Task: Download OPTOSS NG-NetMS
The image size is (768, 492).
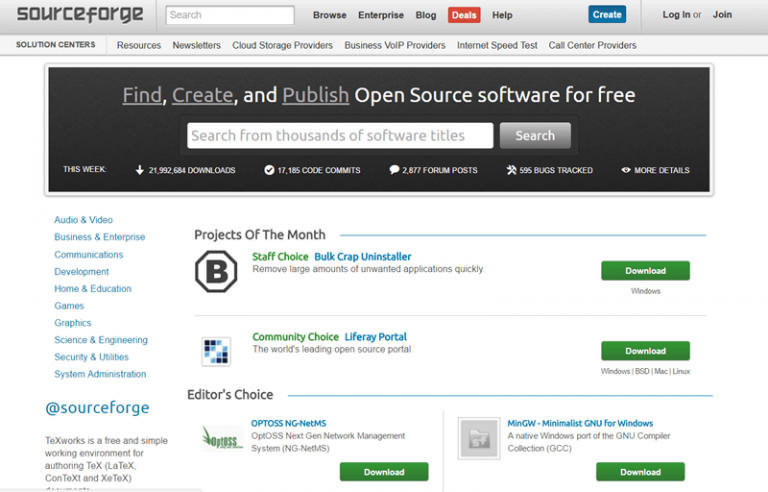Action: (x=384, y=472)
